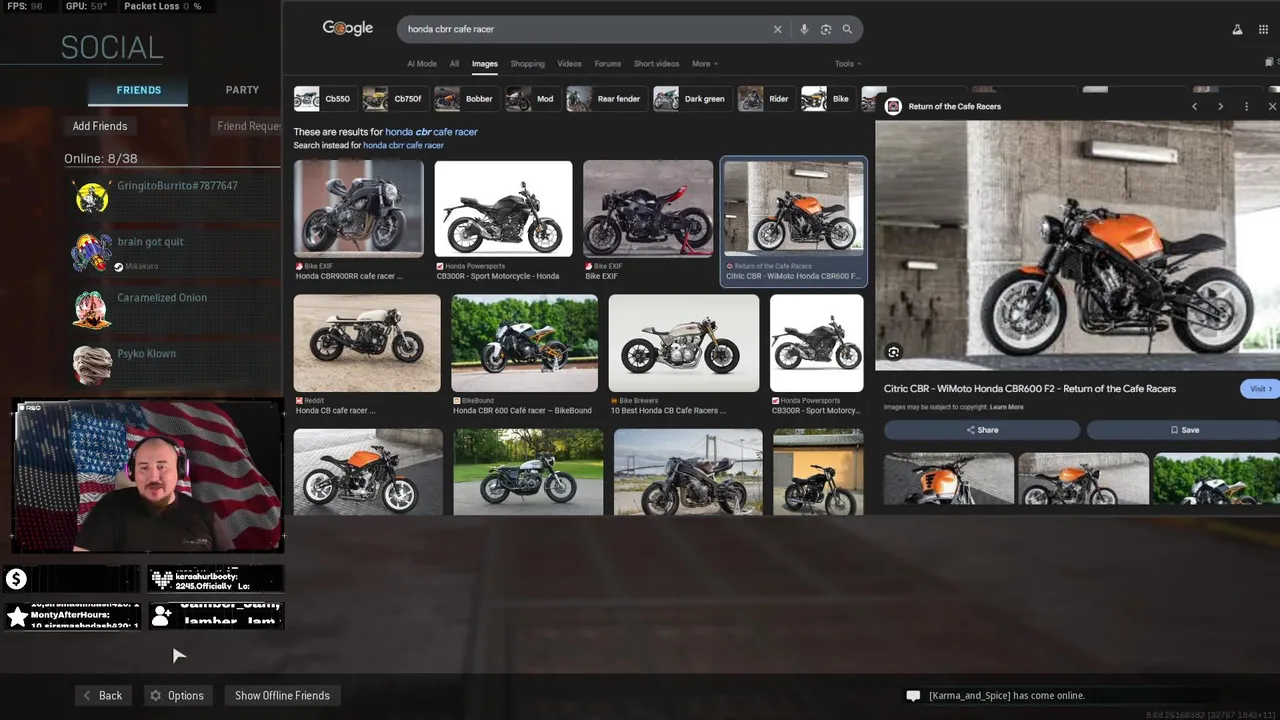Click GringitoBurrito avatar in friends list

(x=92, y=198)
